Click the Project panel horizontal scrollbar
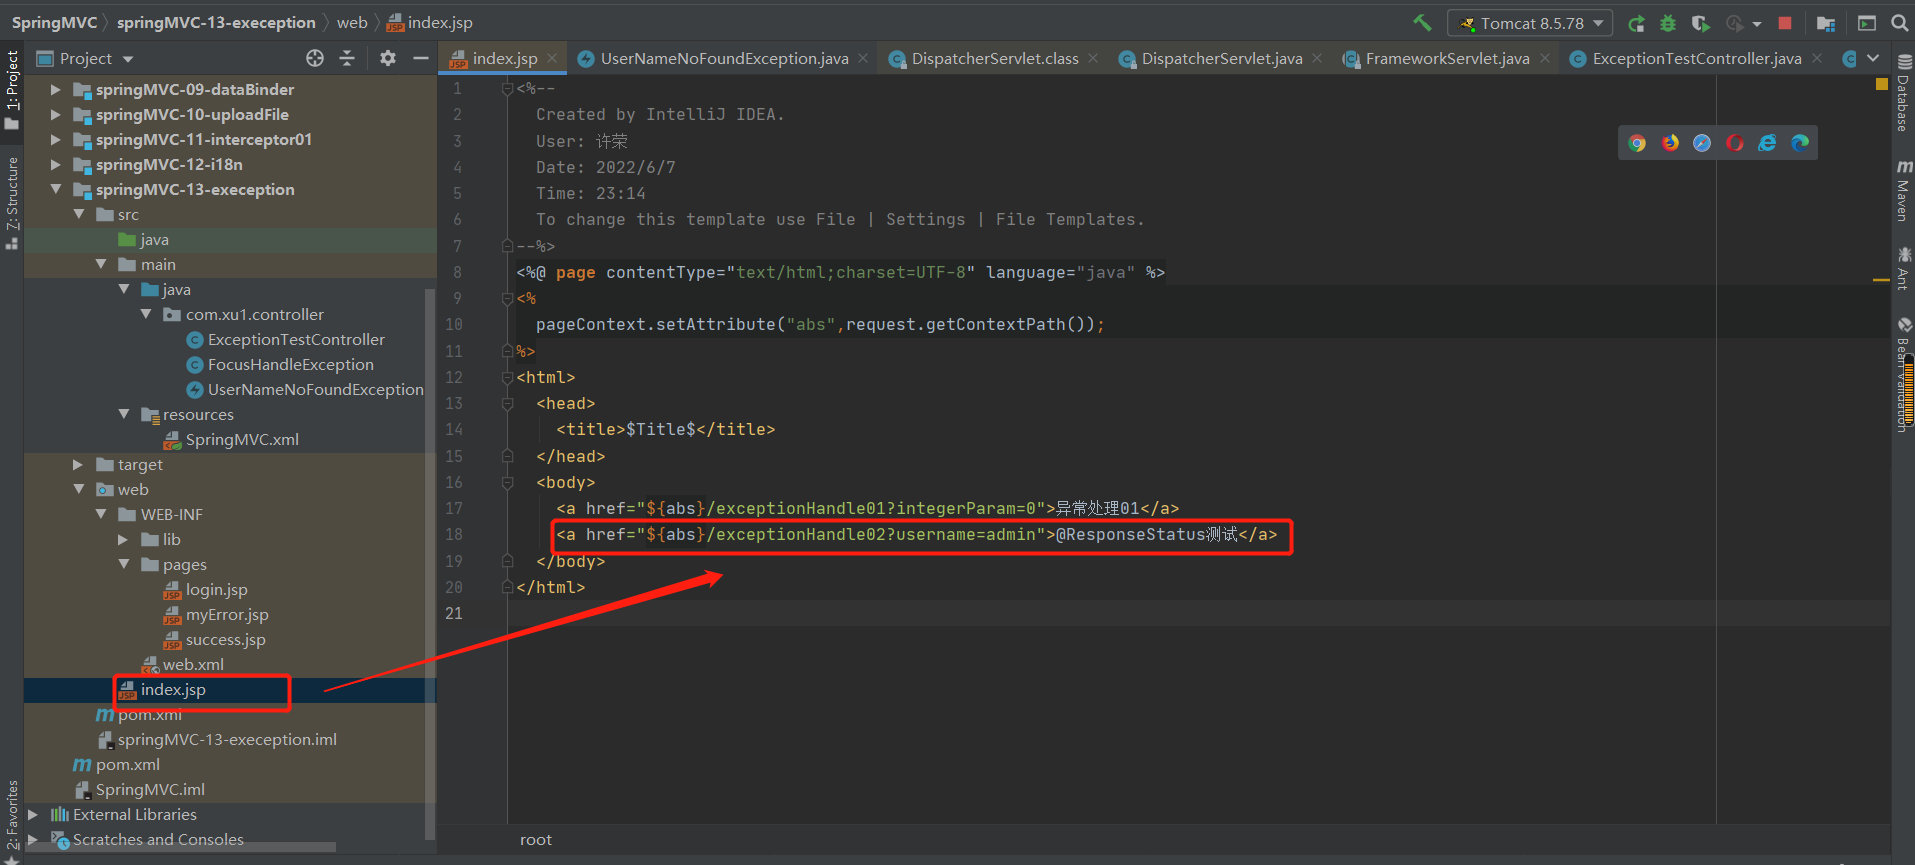This screenshot has width=1915, height=865. 180,846
